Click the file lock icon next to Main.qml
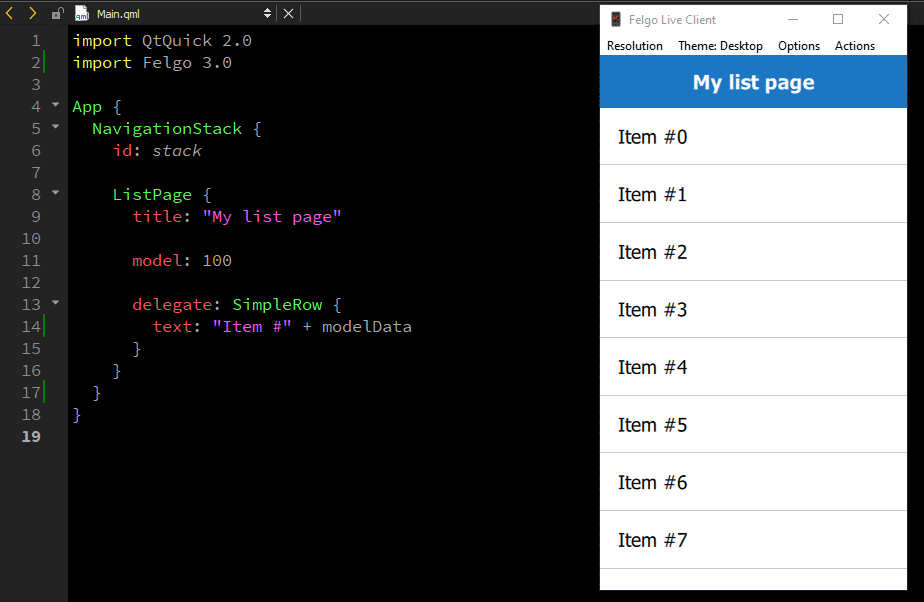The width and height of the screenshot is (924, 602). point(57,13)
